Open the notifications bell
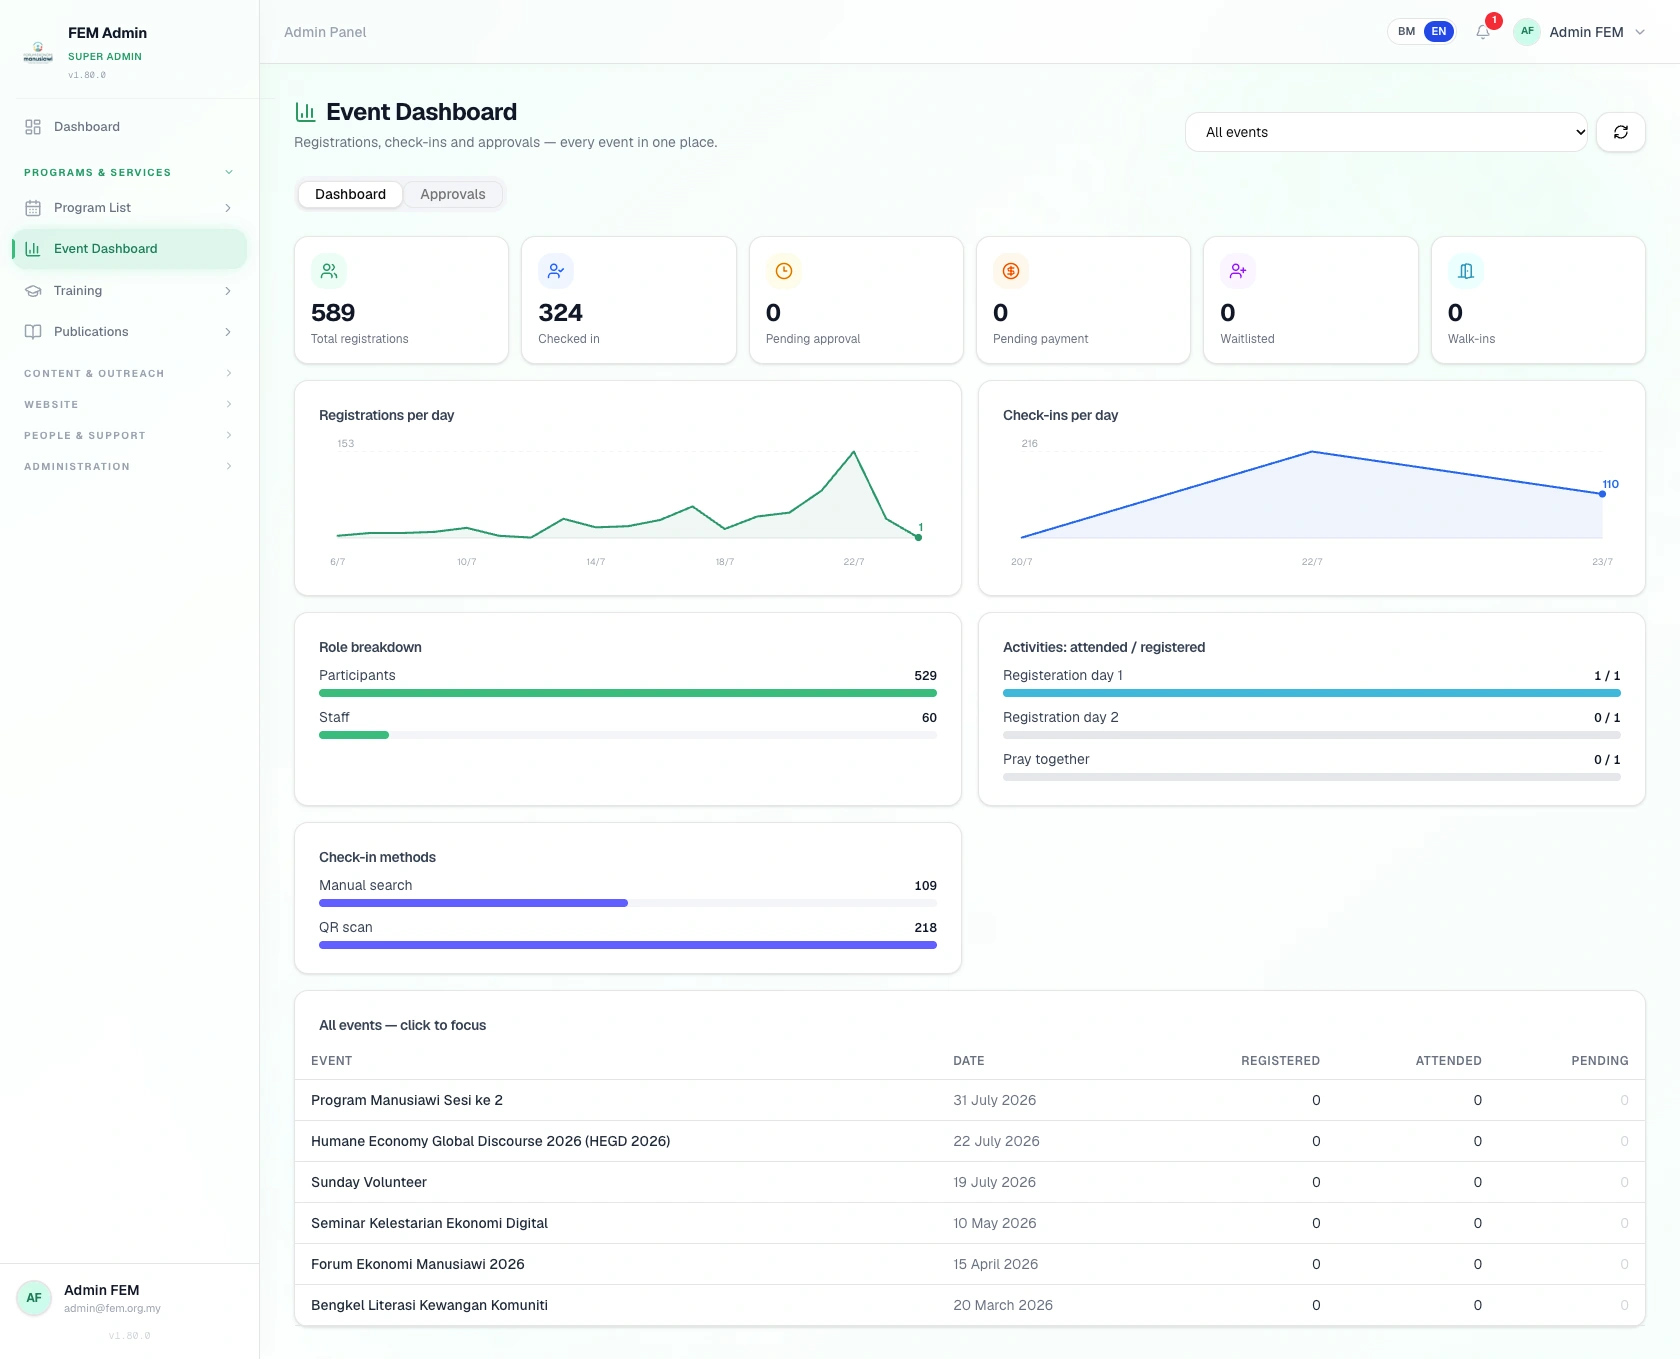The image size is (1680, 1359). coord(1483,32)
